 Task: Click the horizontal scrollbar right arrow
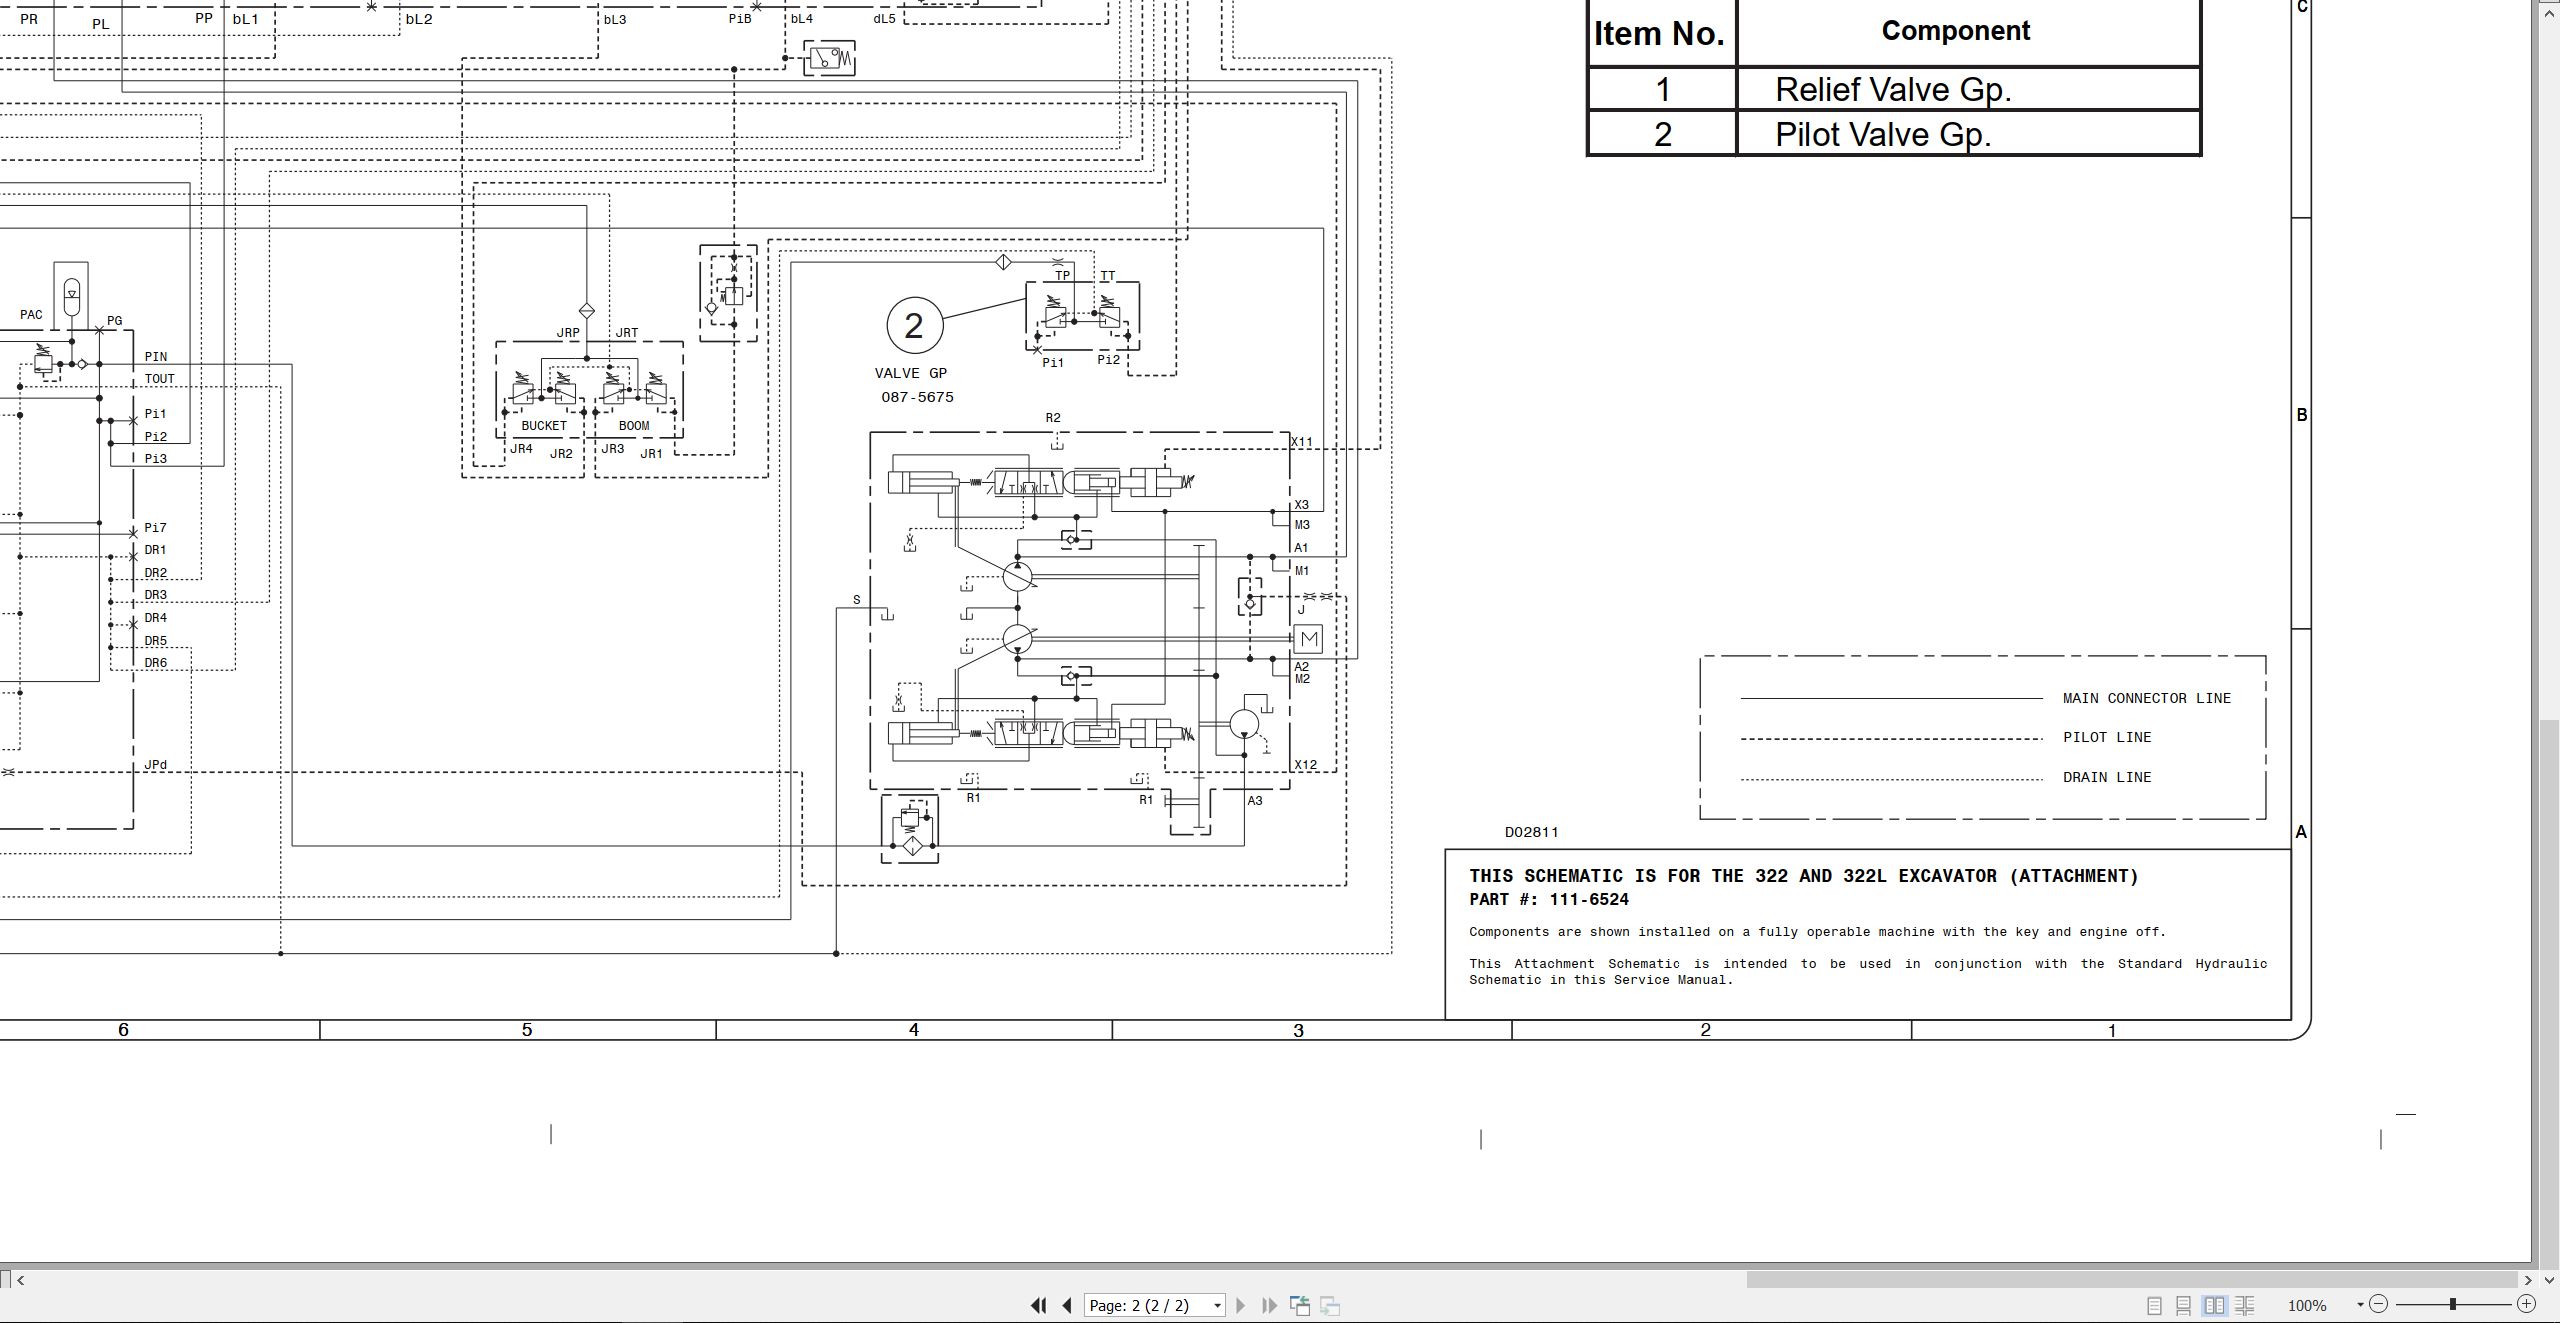point(2528,1279)
